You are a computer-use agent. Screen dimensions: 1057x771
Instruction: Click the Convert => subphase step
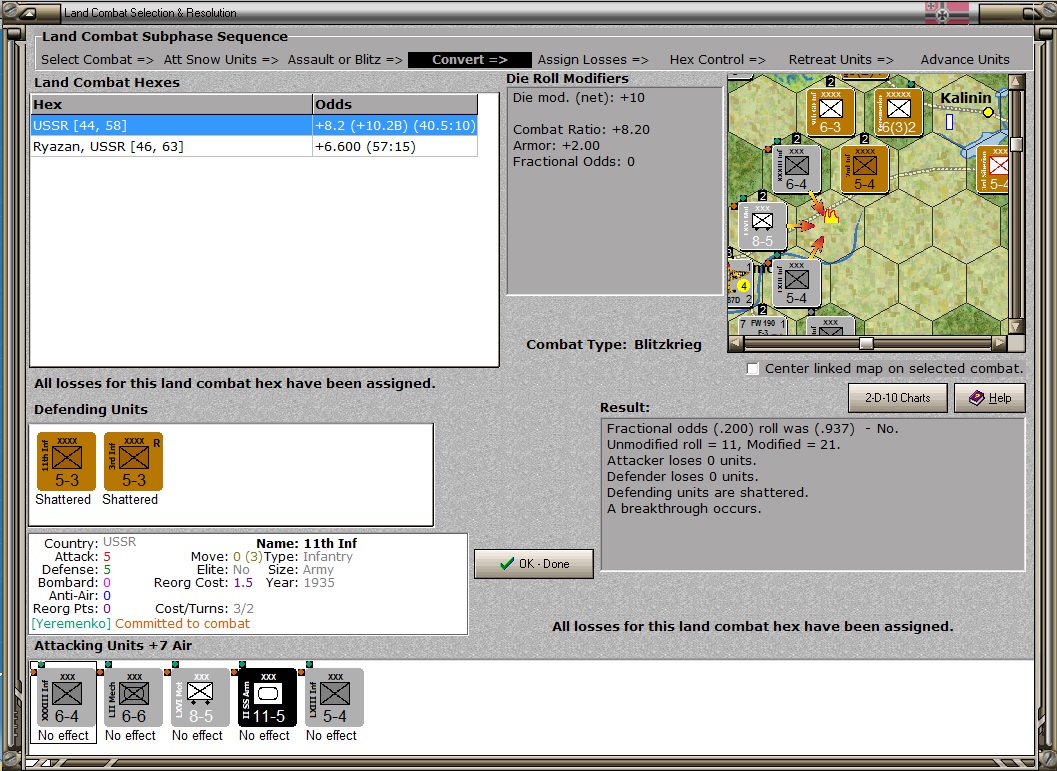pyautogui.click(x=470, y=59)
